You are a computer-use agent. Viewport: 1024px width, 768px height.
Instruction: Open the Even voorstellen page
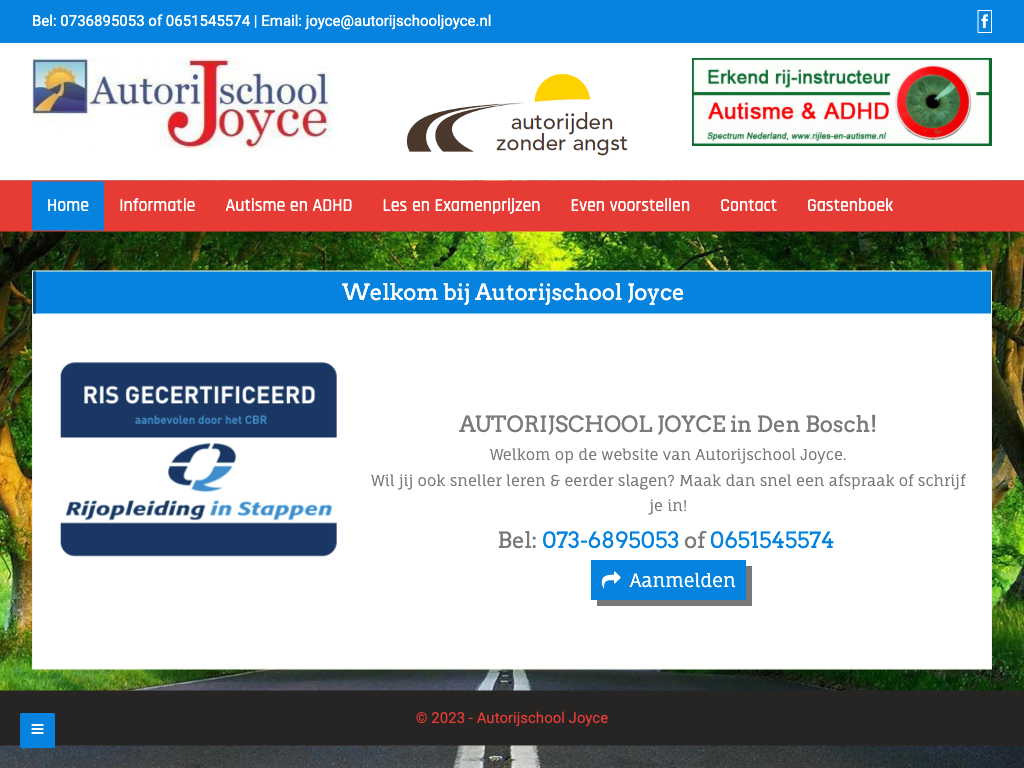(630, 206)
